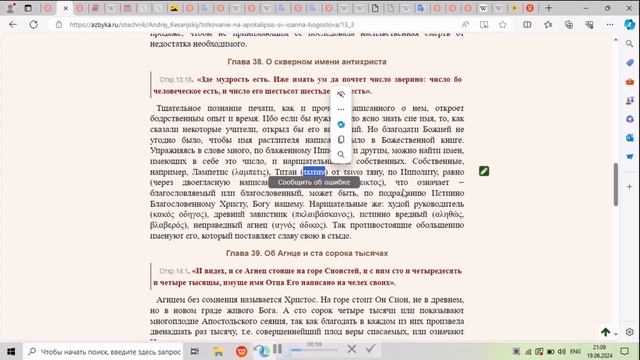
Task: Open Task View on taskbar
Action: pyautogui.click(x=195, y=351)
